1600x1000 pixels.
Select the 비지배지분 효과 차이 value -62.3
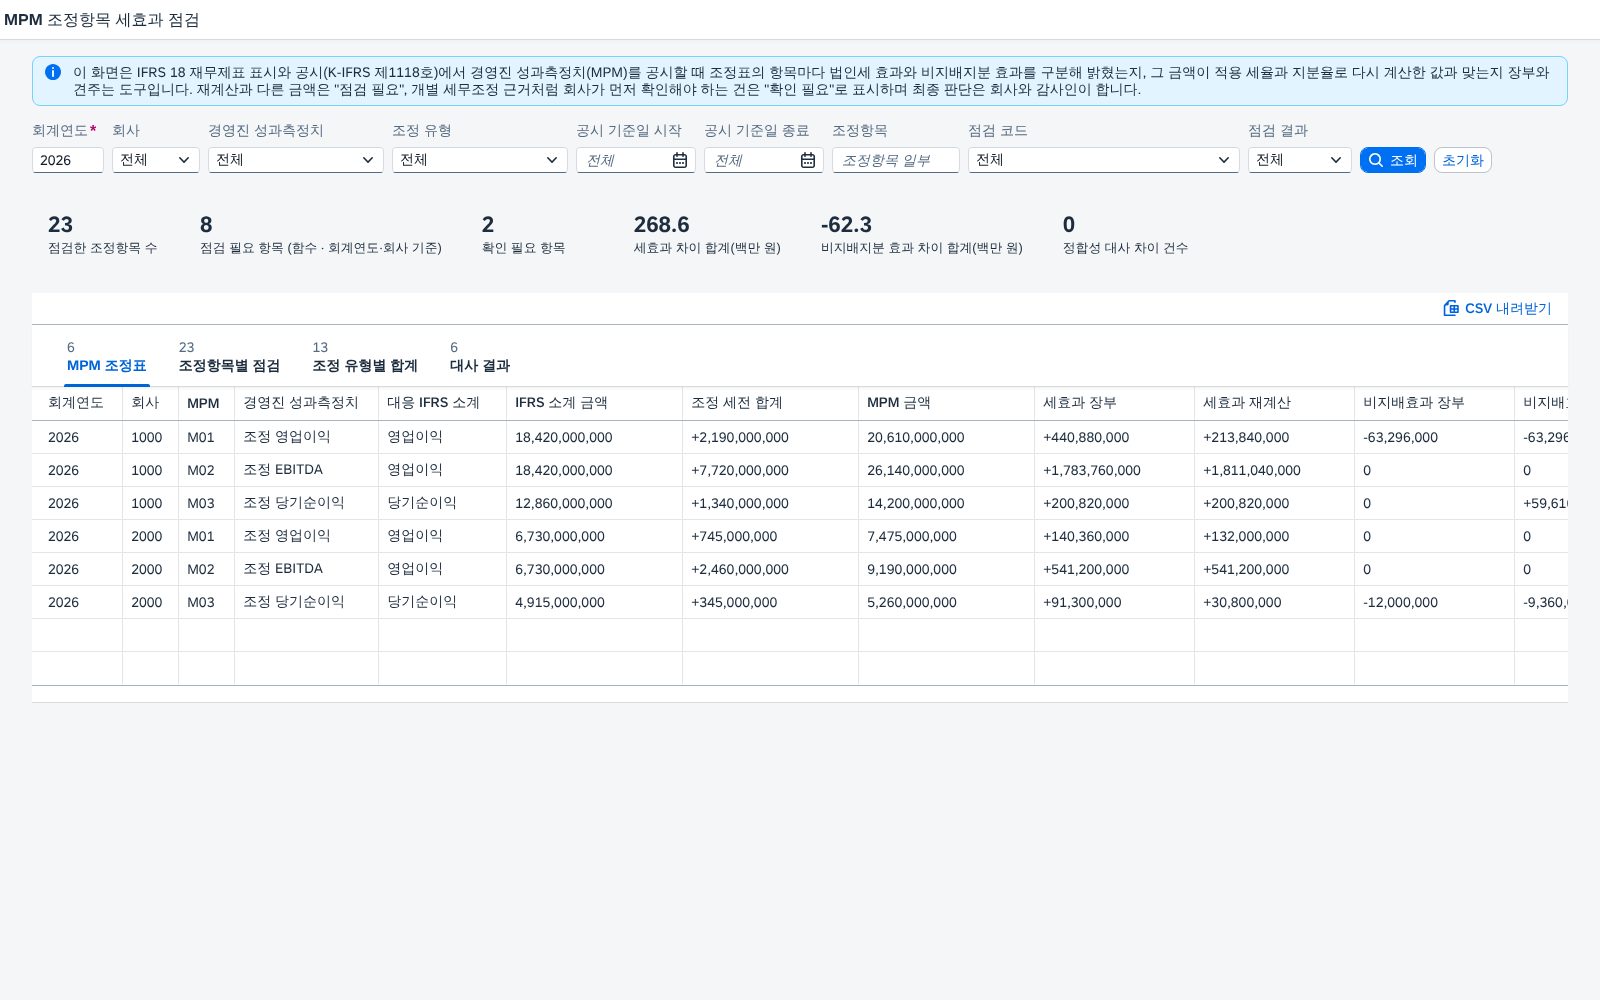pos(846,225)
